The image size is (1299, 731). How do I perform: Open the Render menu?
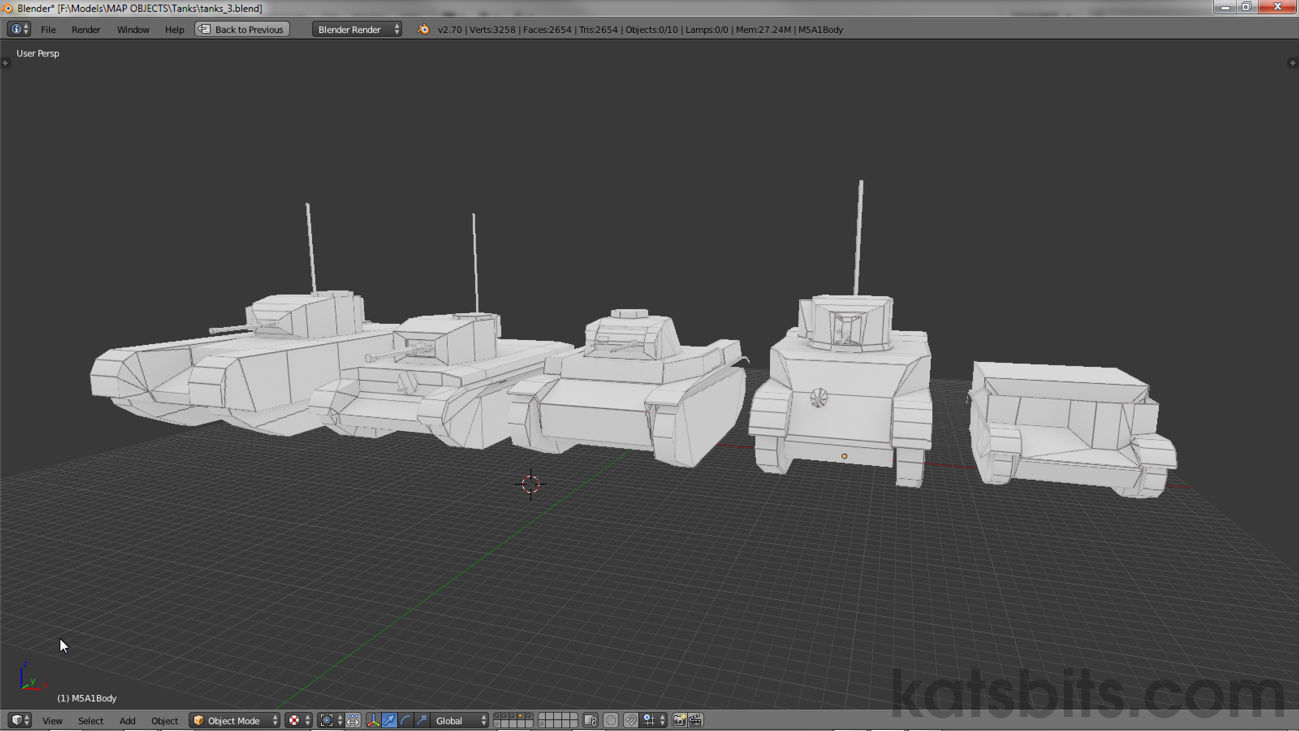click(86, 29)
